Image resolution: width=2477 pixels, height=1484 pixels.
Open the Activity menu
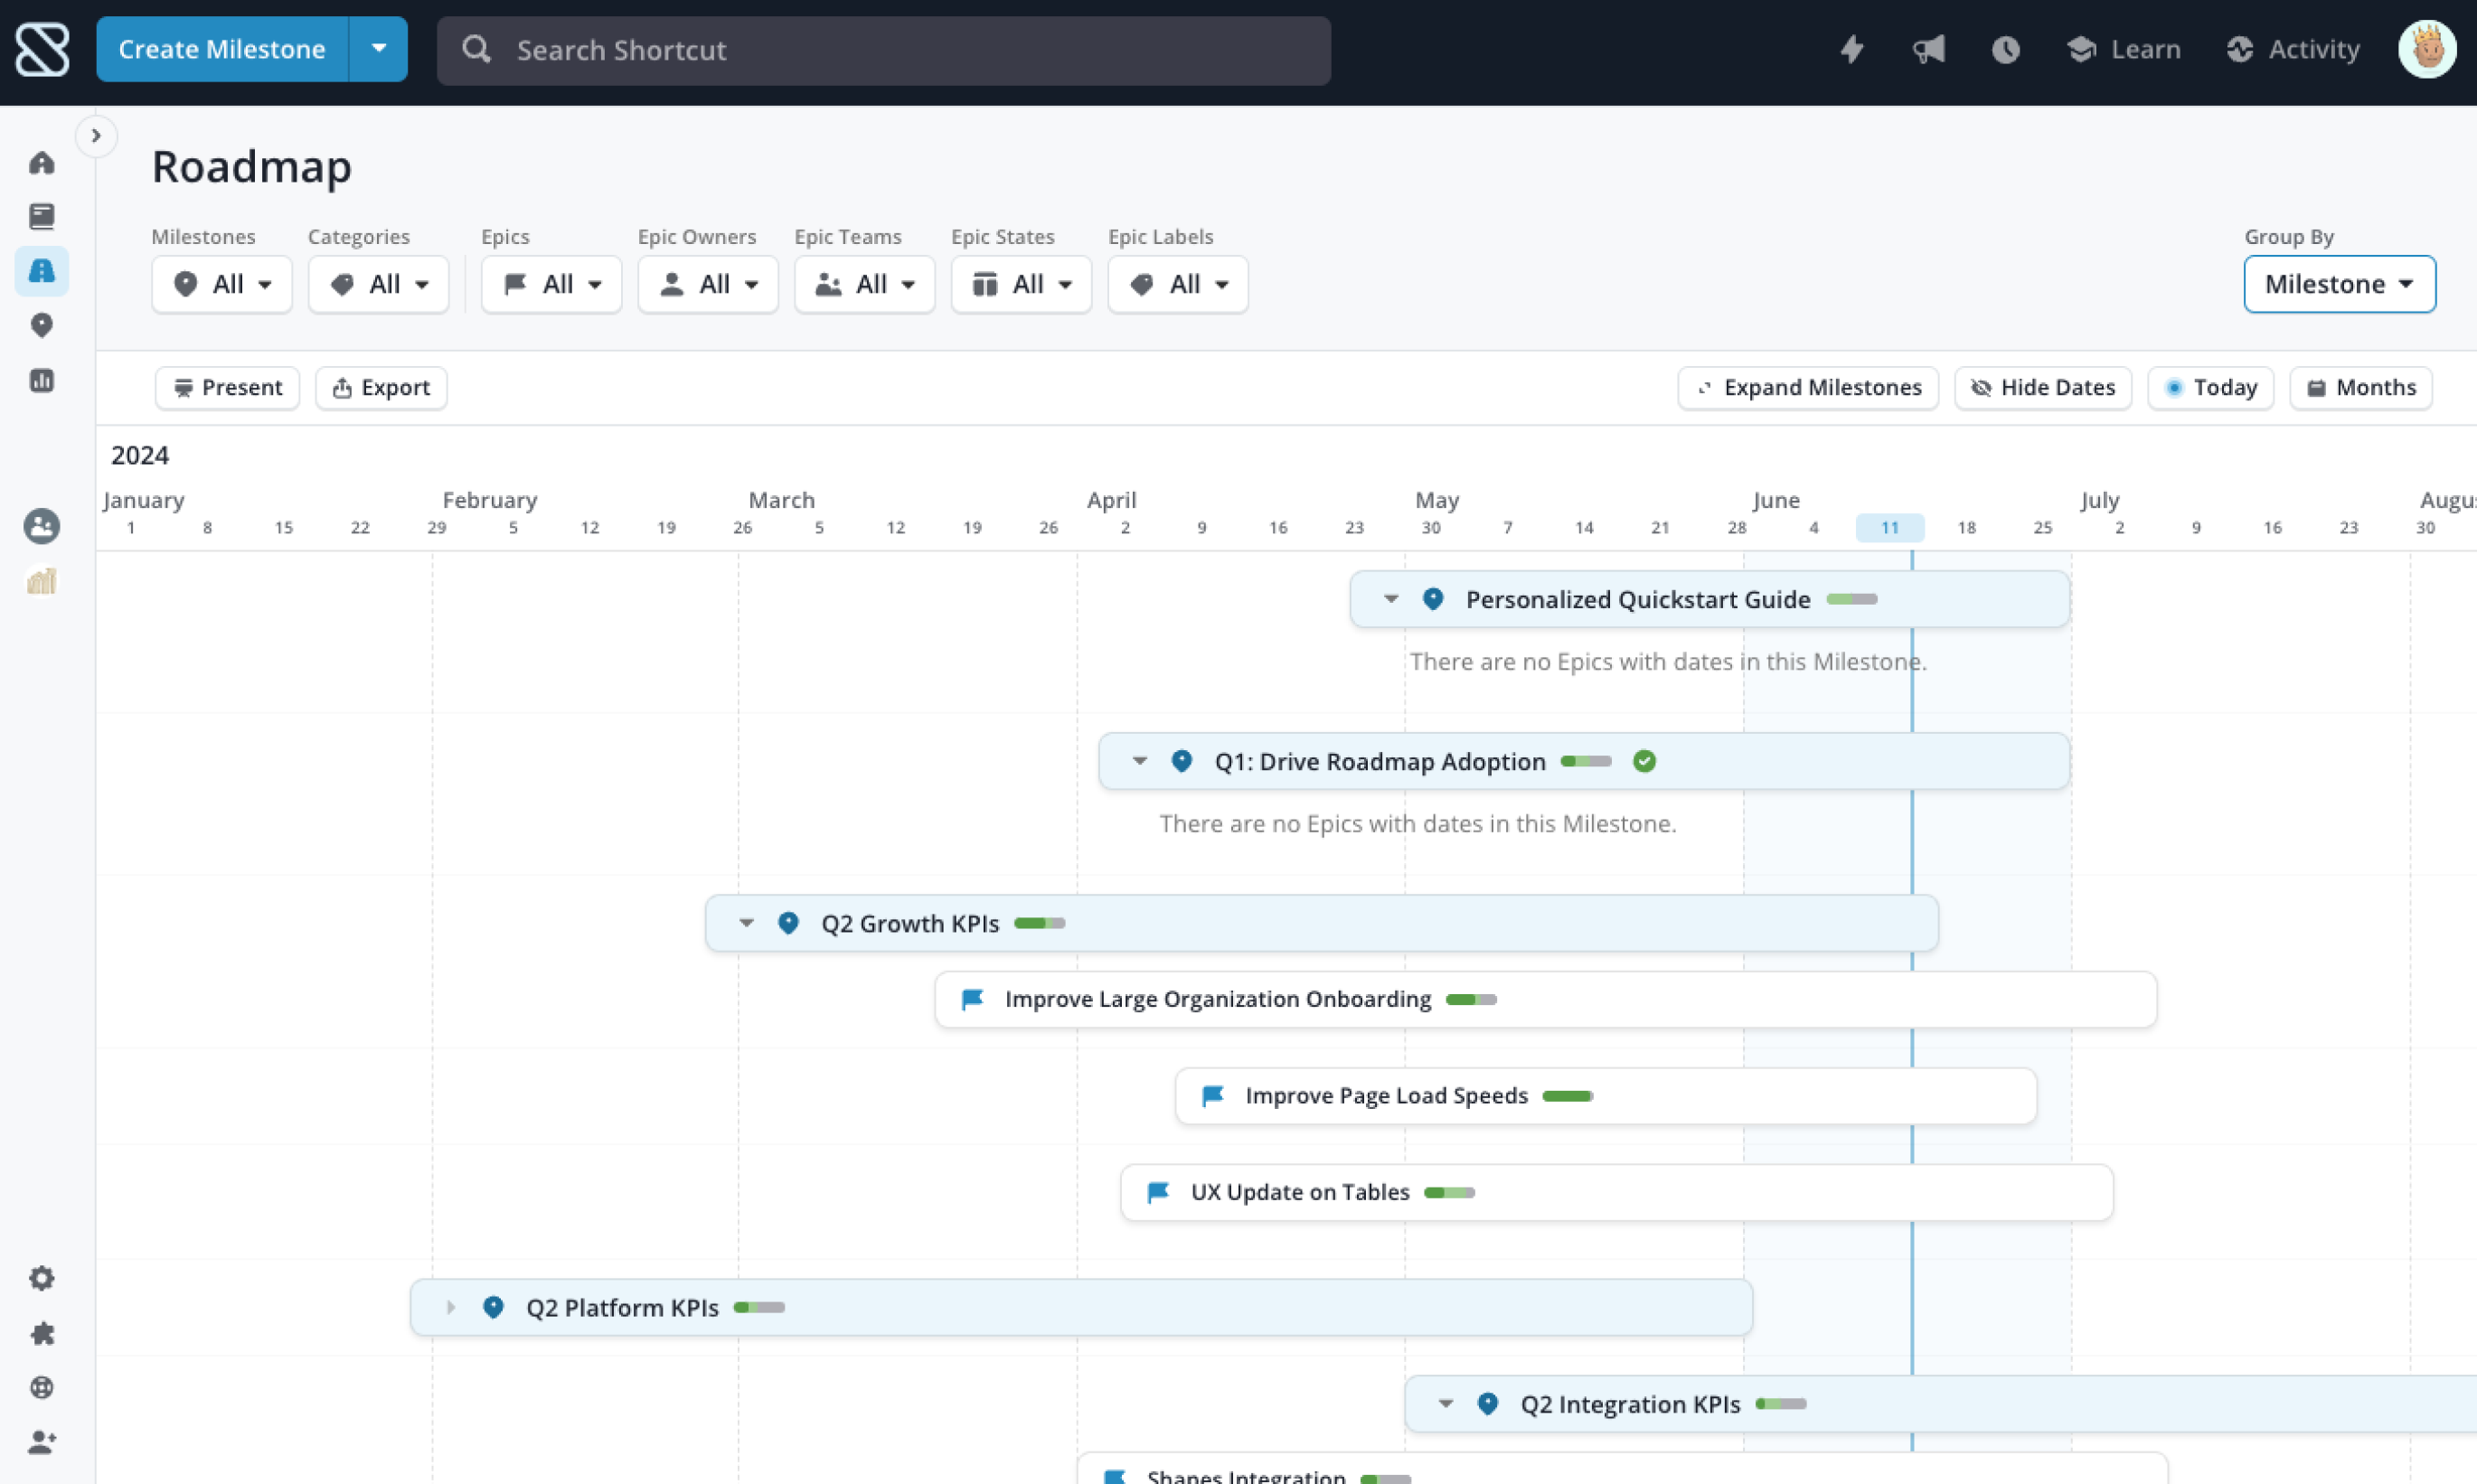(x=2293, y=49)
